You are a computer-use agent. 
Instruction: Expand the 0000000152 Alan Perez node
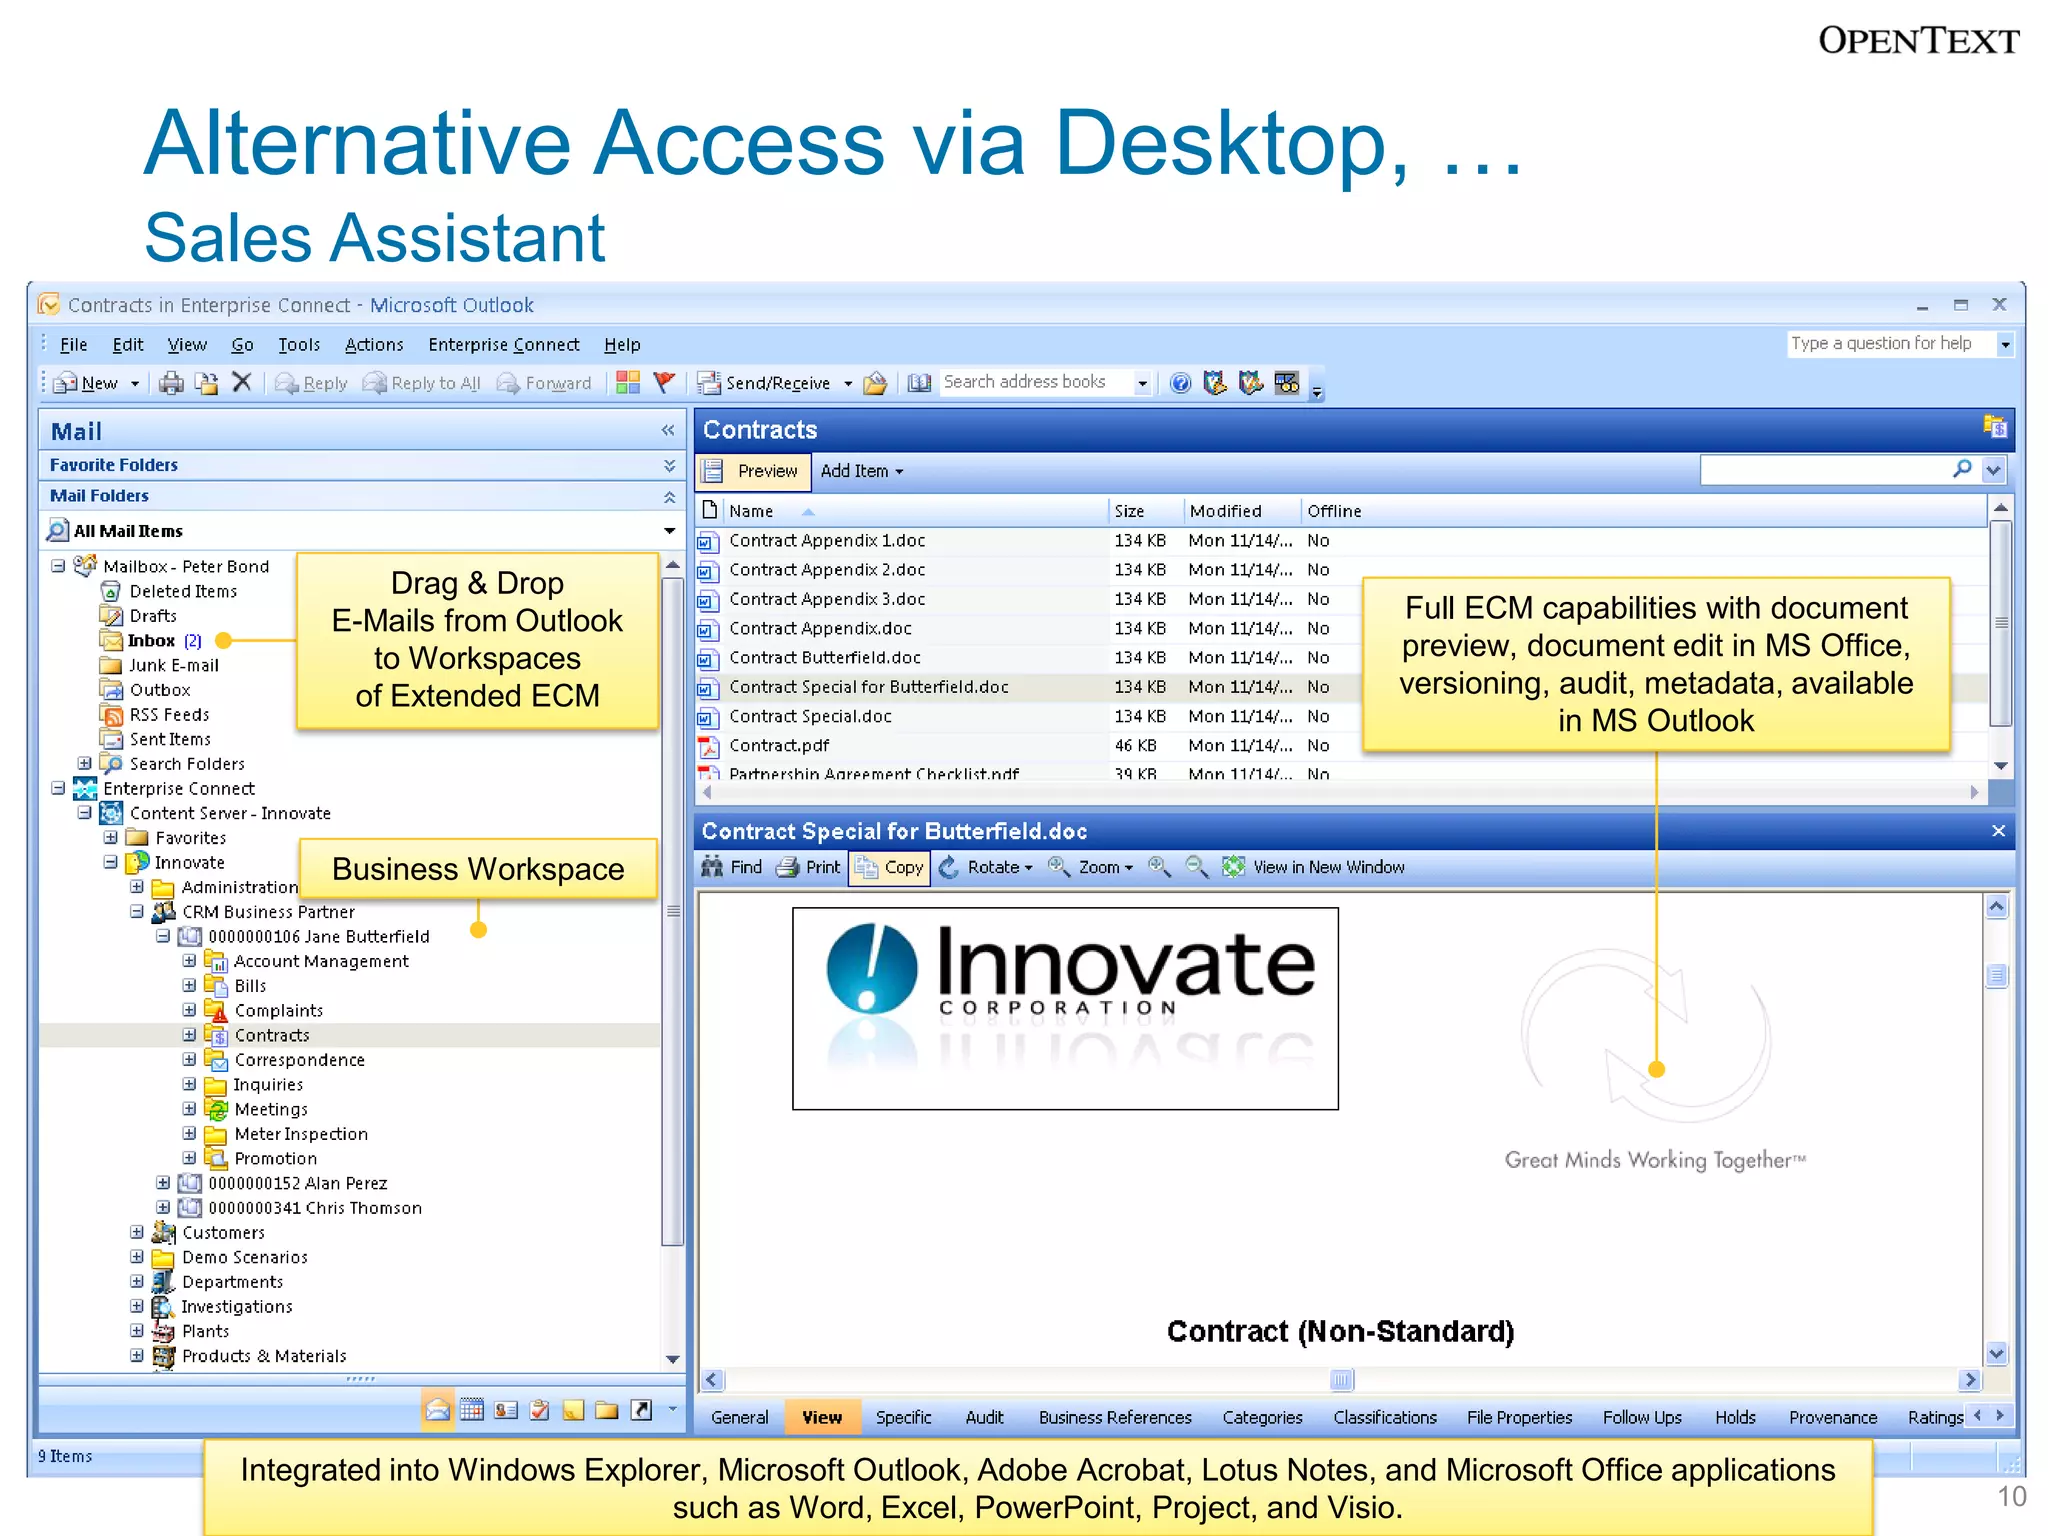click(x=162, y=1183)
